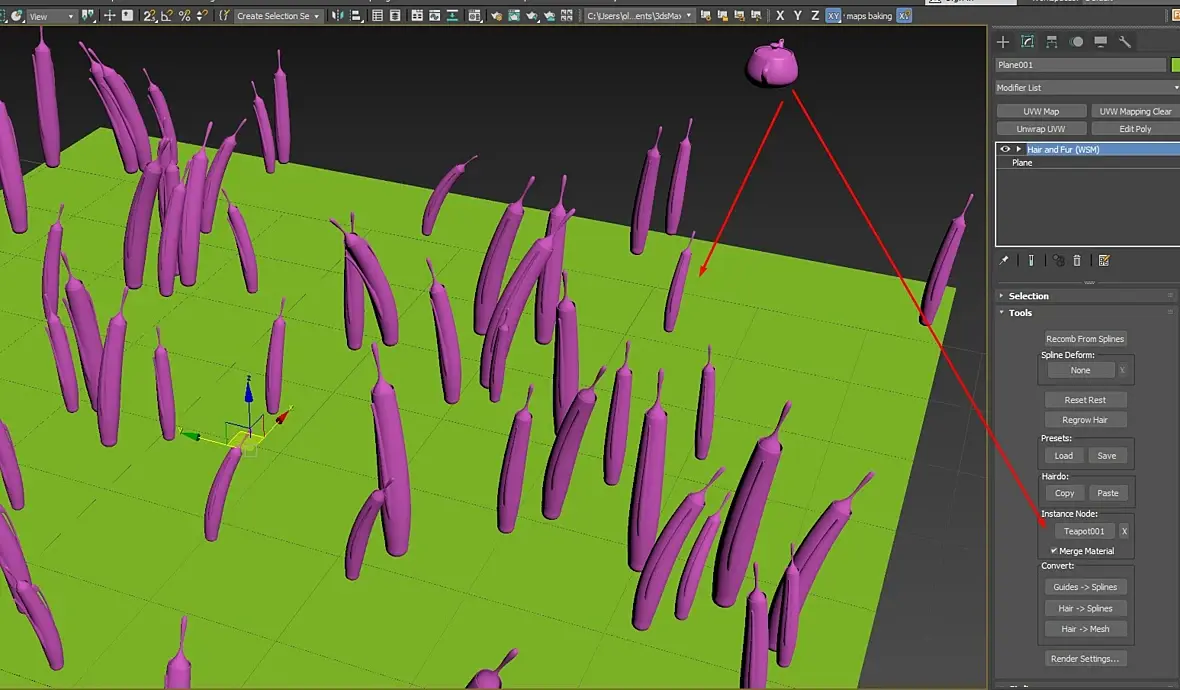Open Configure Modifier Sets icon
1180x690 pixels.
1104,260
